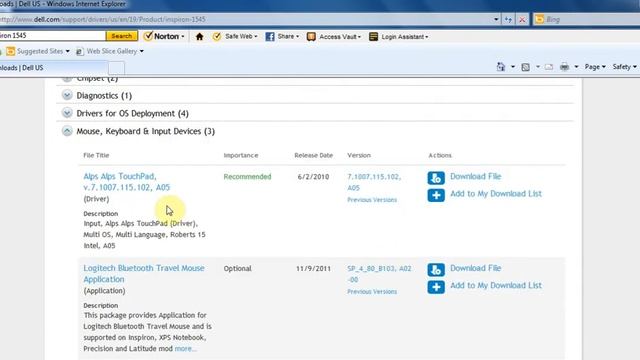The width and height of the screenshot is (640, 360).
Task: Open Previous Versions for Alps TouchPad
Action: pyautogui.click(x=372, y=200)
